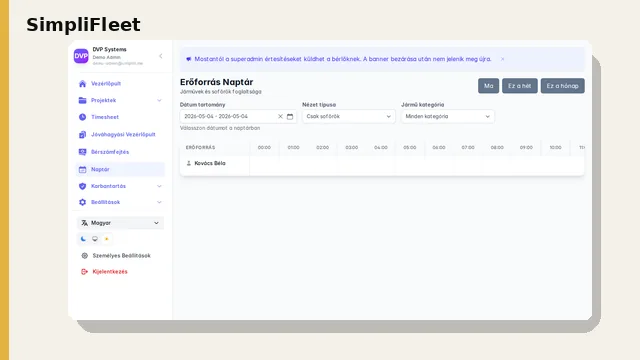Click the Naptár calendar icon in sidebar
This screenshot has height=360, width=640.
coord(82,169)
